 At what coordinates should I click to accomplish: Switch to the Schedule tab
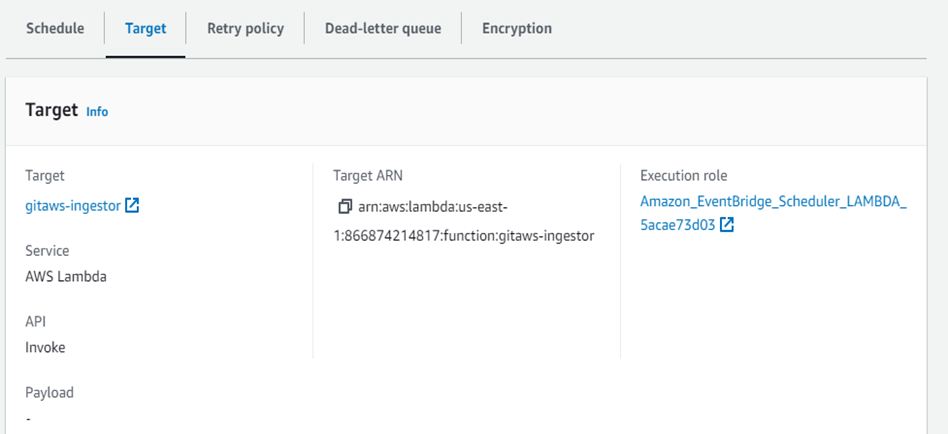[x=55, y=28]
